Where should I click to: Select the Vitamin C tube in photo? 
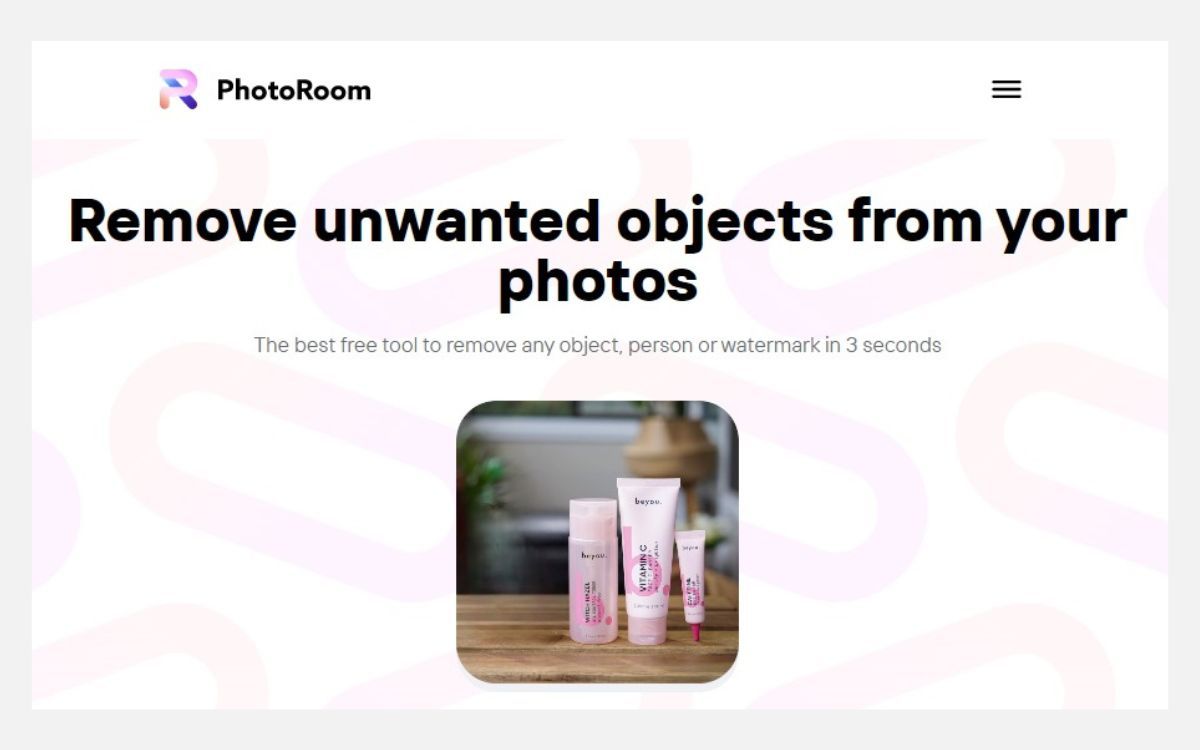pyautogui.click(x=648, y=560)
